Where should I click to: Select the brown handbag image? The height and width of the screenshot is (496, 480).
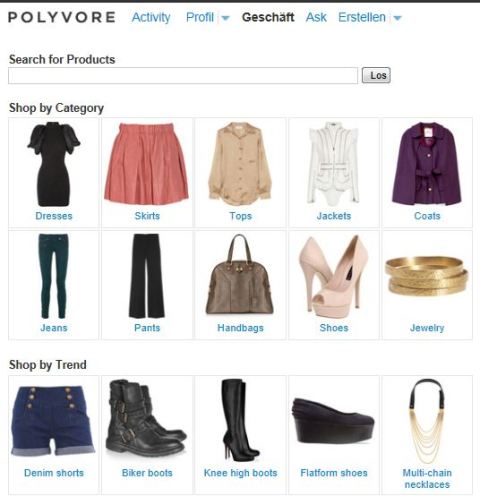[x=240, y=274]
